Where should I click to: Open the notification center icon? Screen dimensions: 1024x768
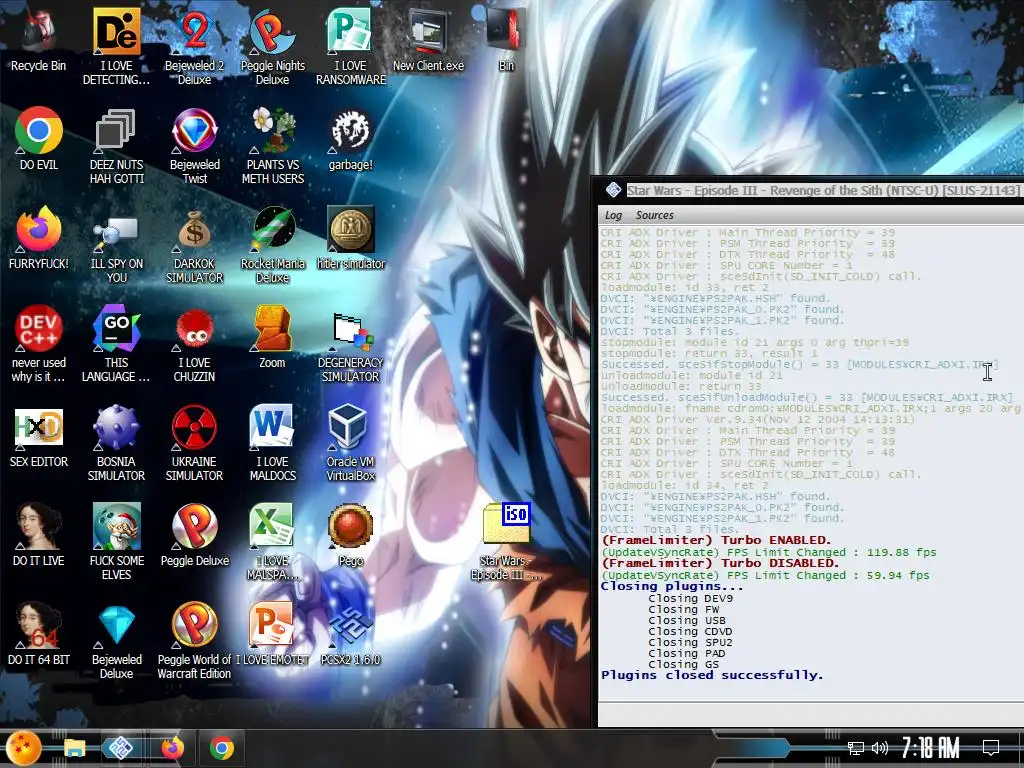[x=991, y=747]
